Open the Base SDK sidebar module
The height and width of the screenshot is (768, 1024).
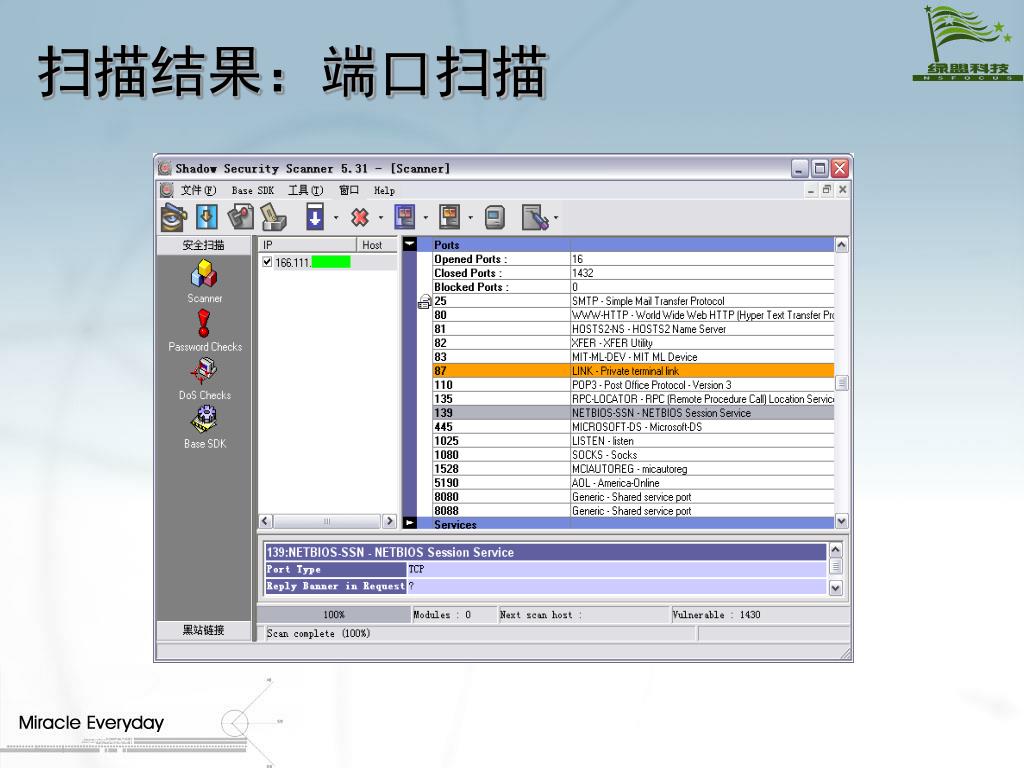point(204,428)
